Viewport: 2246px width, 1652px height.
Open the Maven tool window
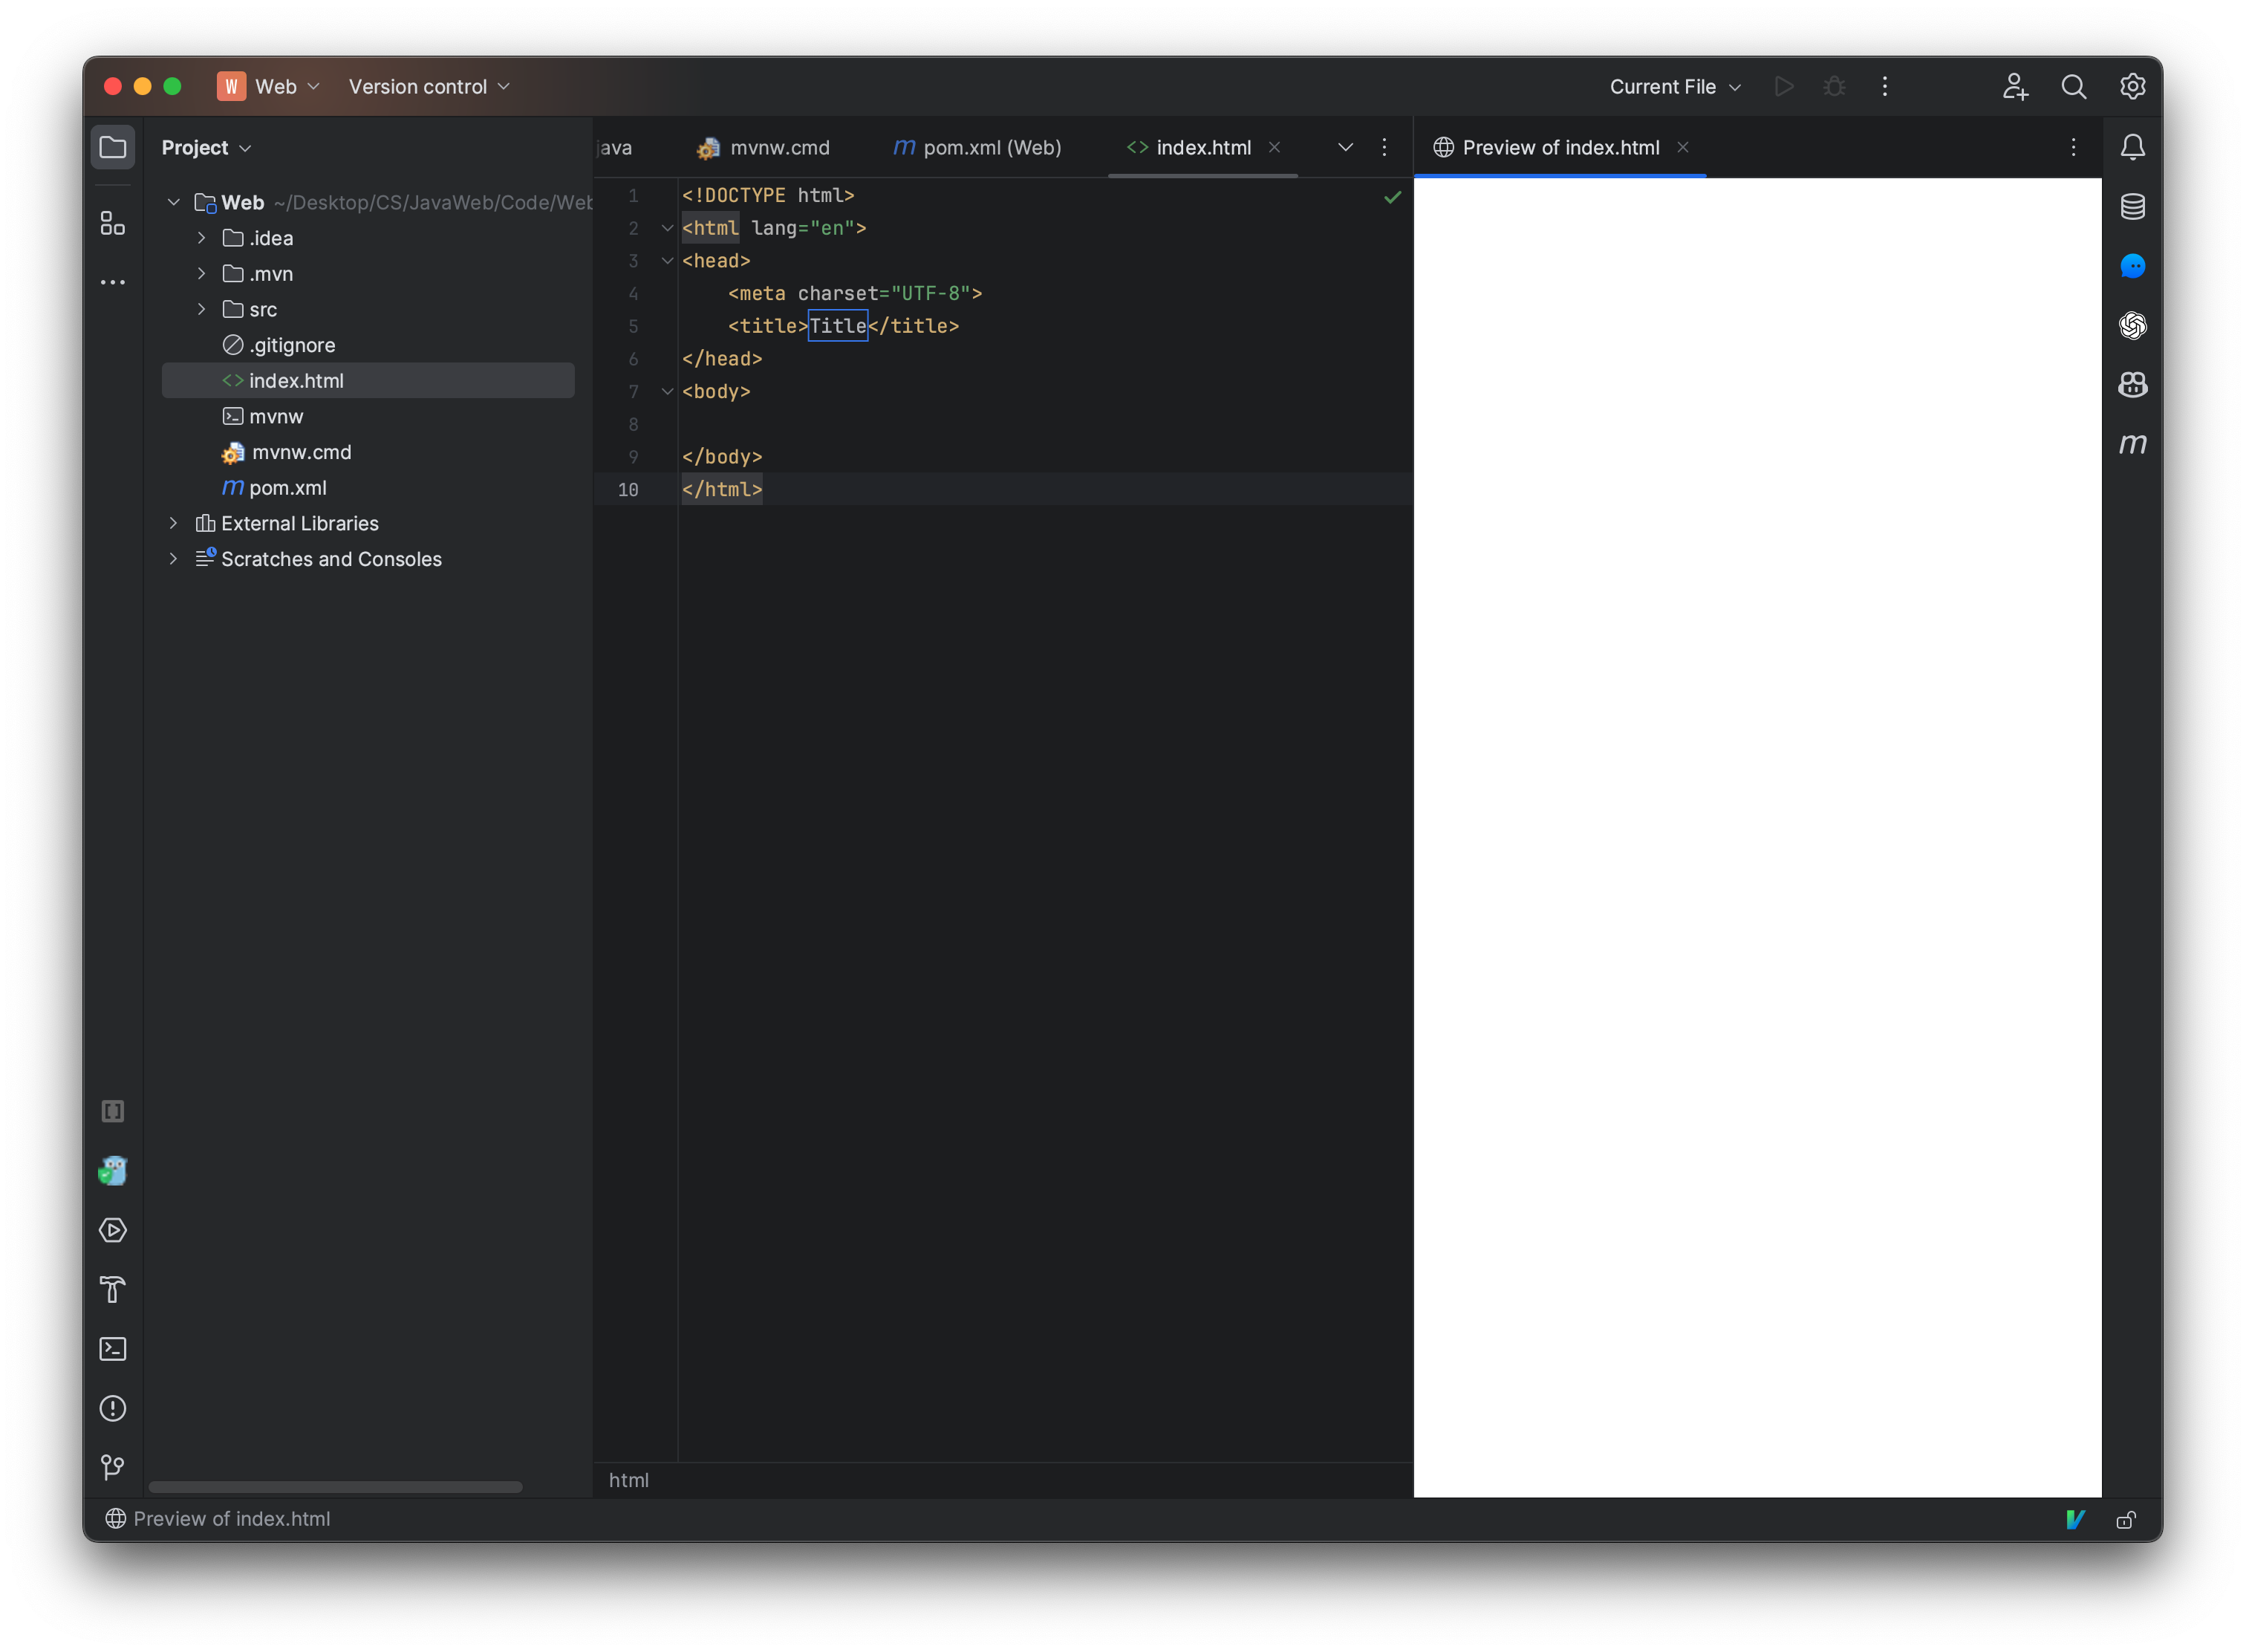pyautogui.click(x=2133, y=444)
